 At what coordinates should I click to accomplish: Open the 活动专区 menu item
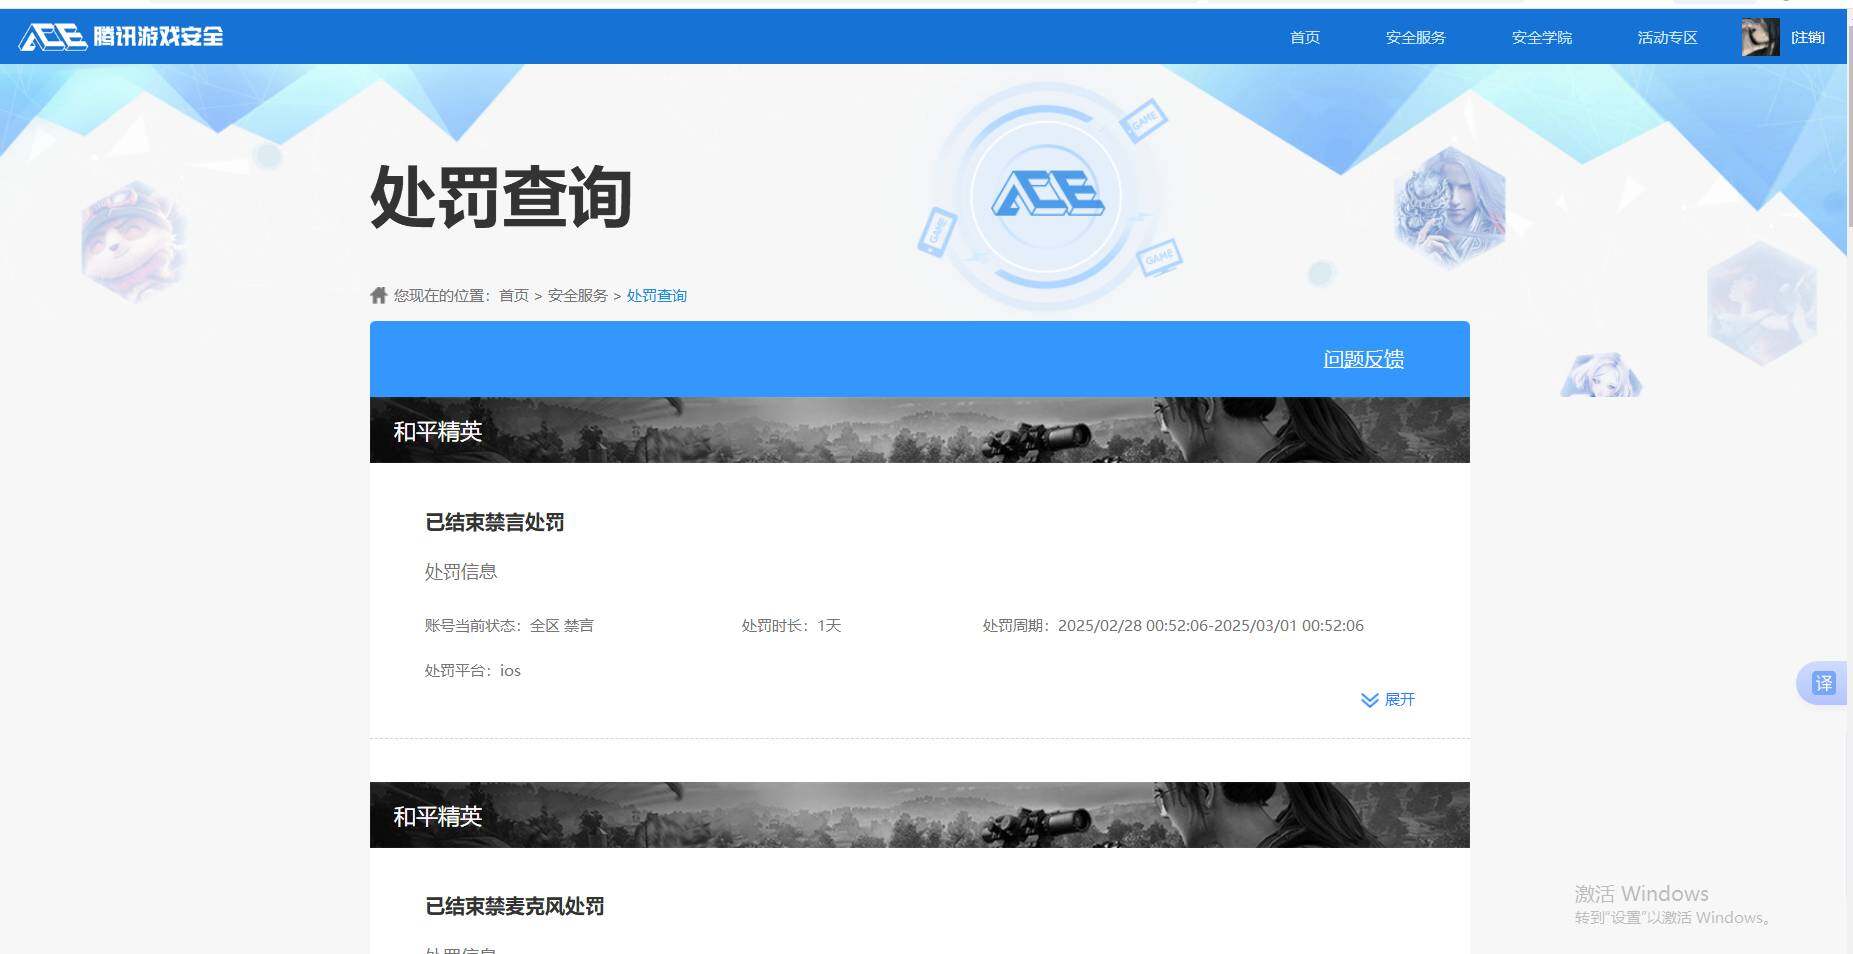tap(1666, 36)
